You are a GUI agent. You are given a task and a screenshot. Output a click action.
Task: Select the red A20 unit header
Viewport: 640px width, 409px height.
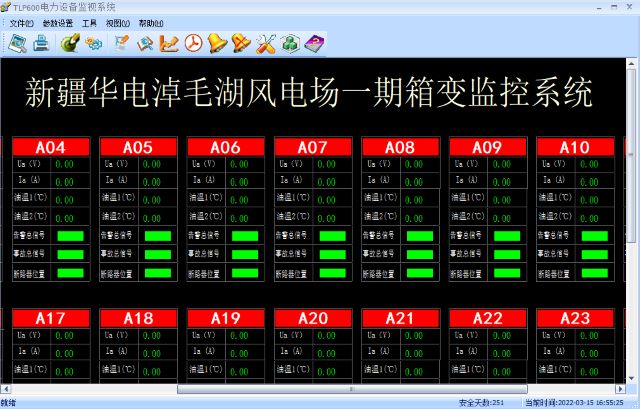(313, 318)
